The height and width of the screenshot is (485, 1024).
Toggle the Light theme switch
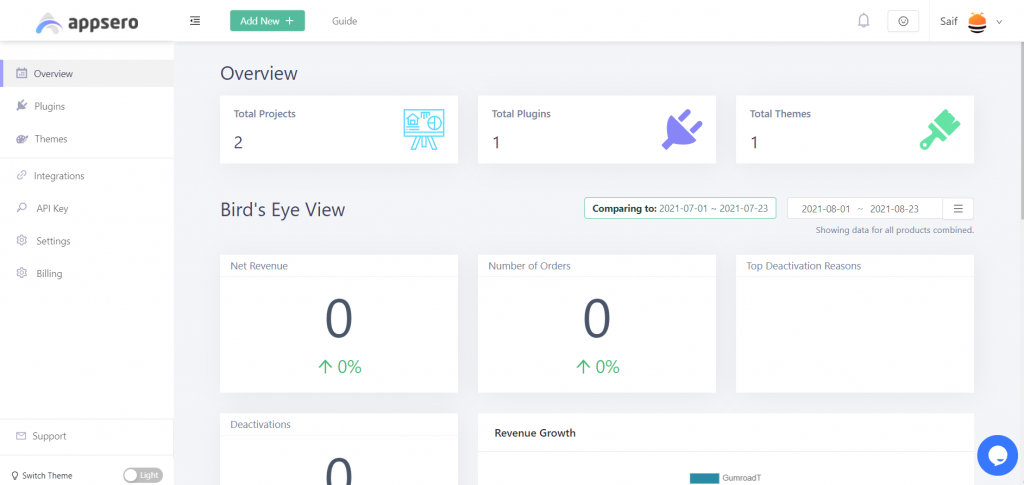click(143, 475)
